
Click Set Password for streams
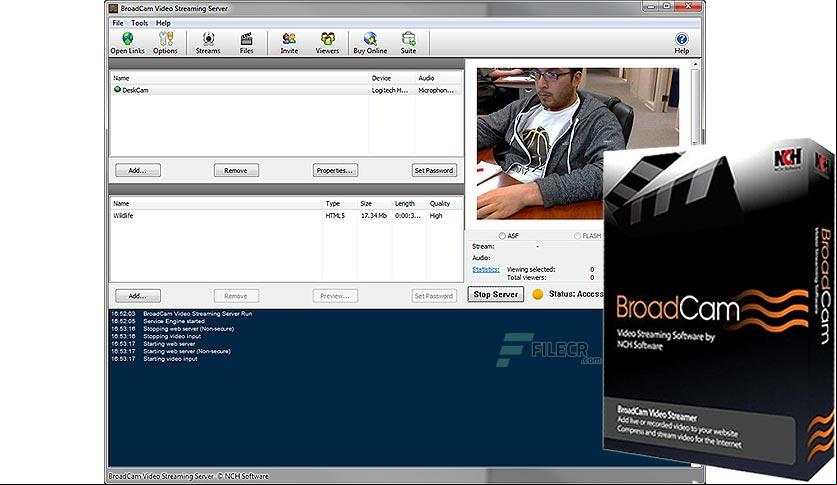pyautogui.click(x=434, y=170)
